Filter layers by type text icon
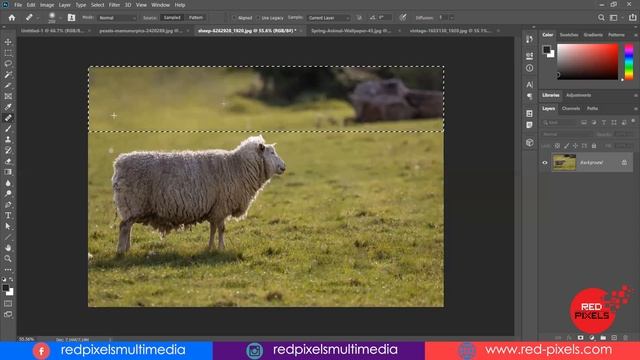This screenshot has height=360, width=640. click(604, 122)
